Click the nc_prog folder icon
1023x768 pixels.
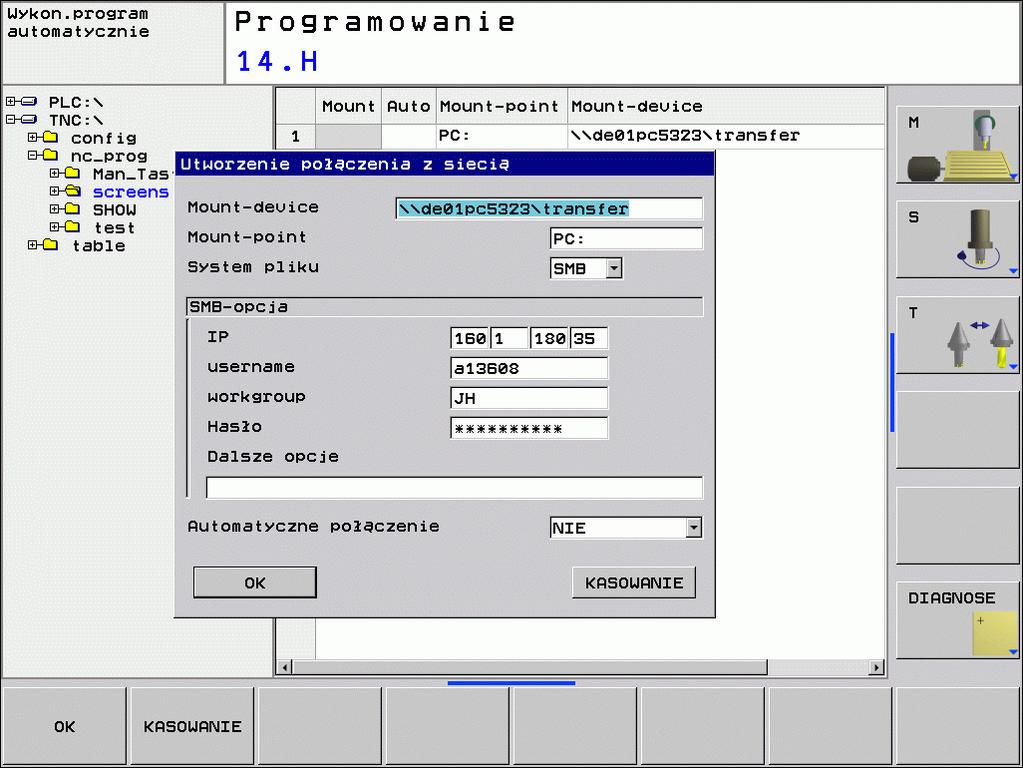[x=50, y=155]
